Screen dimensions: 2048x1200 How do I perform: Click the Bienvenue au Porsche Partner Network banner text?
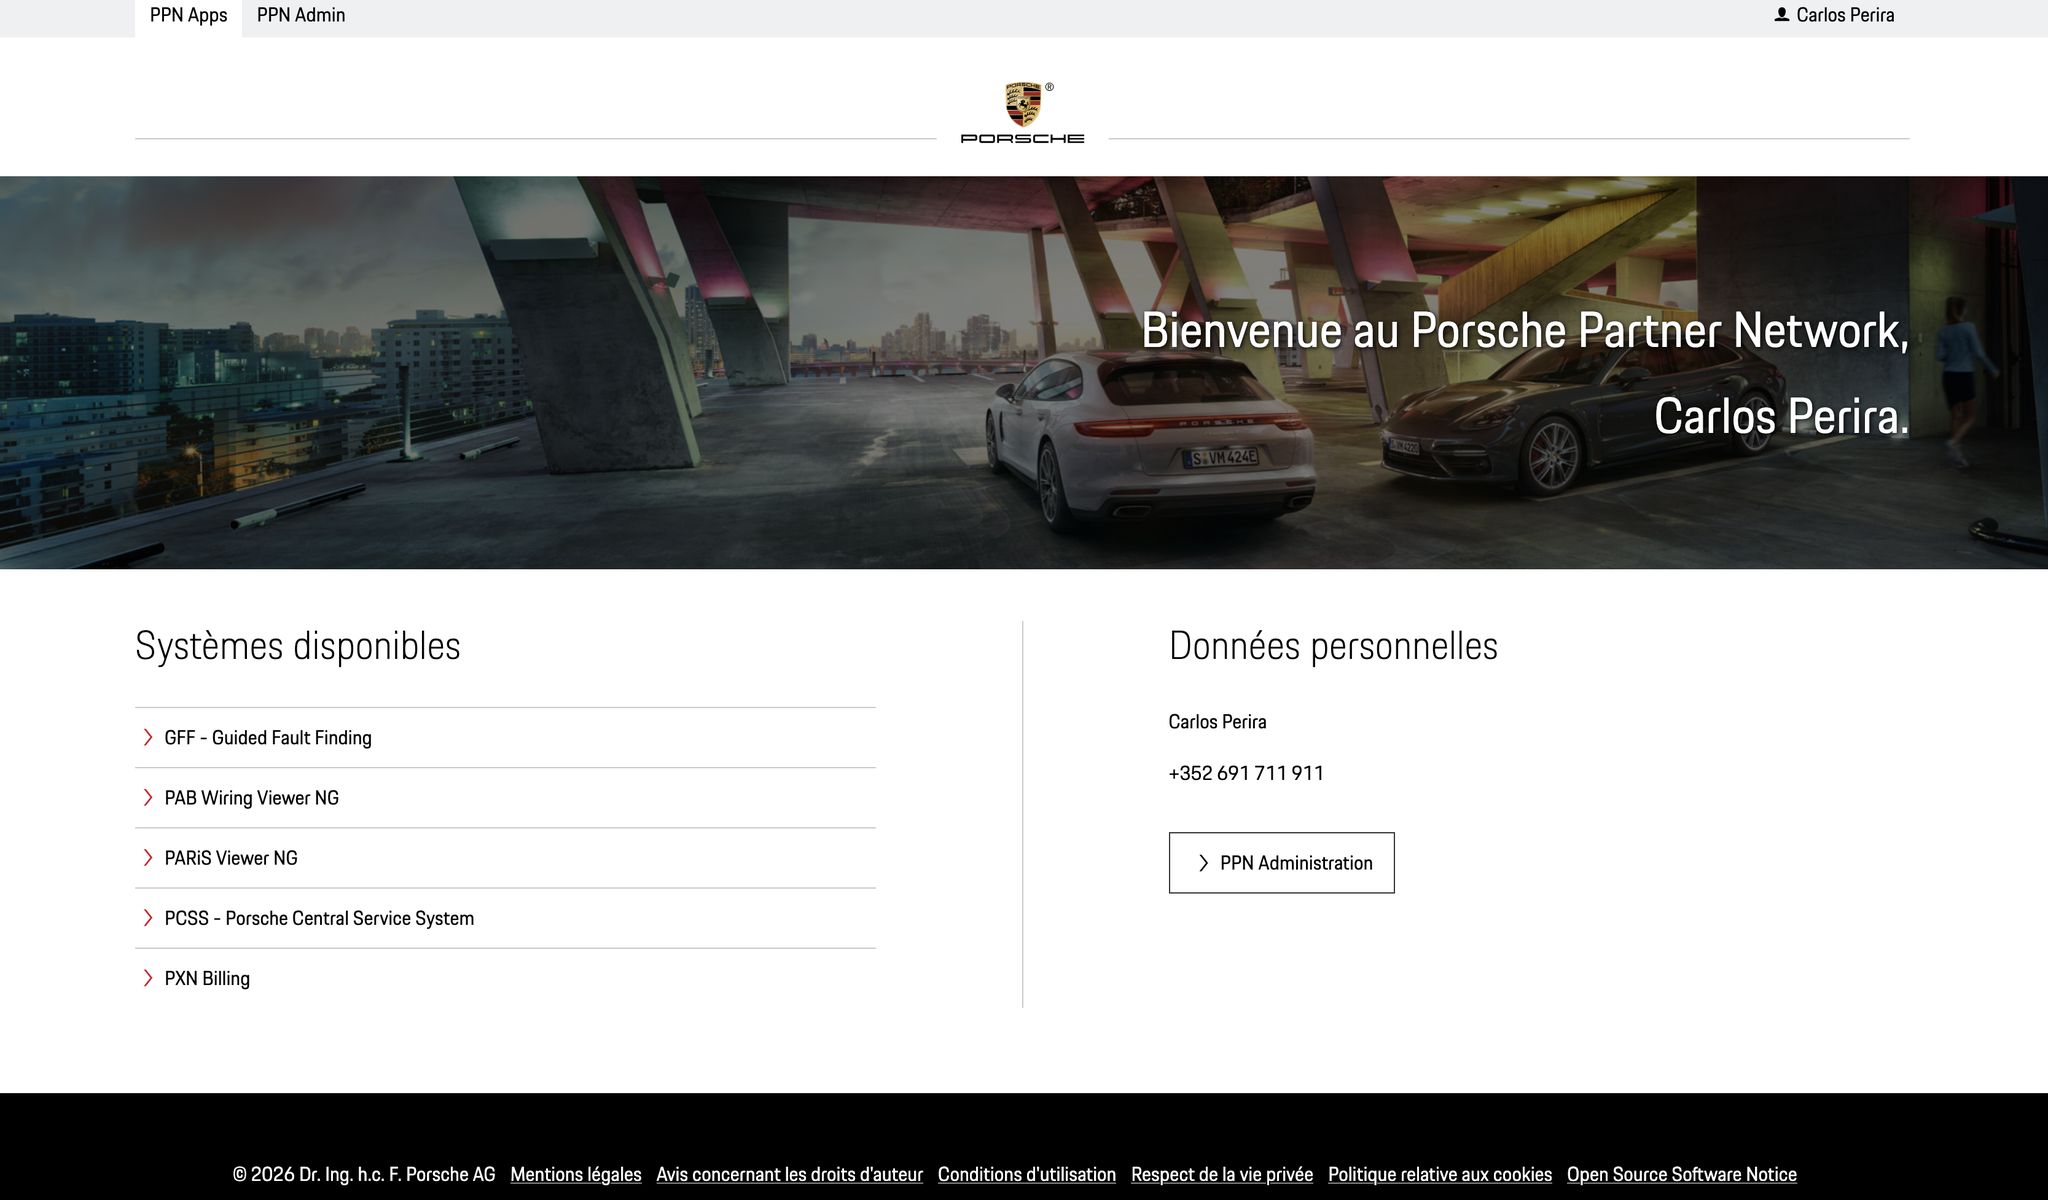pos(1525,331)
